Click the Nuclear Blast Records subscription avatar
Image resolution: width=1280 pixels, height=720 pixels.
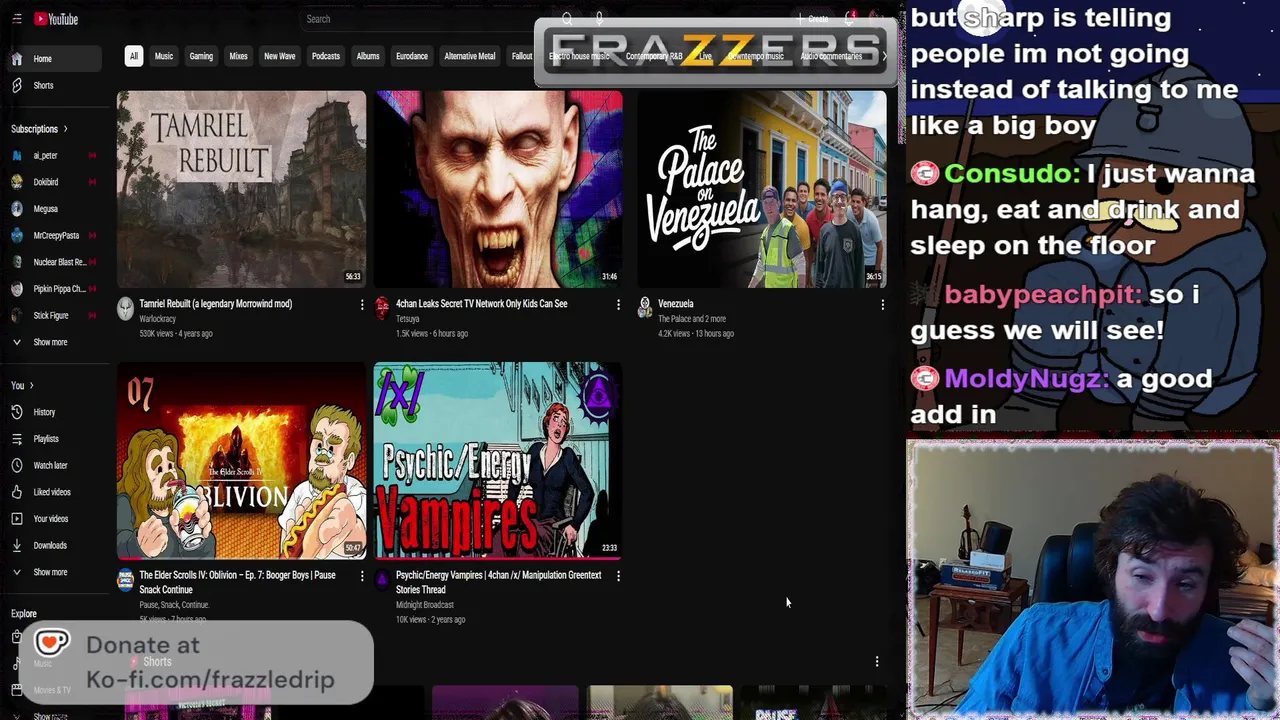click(17, 262)
